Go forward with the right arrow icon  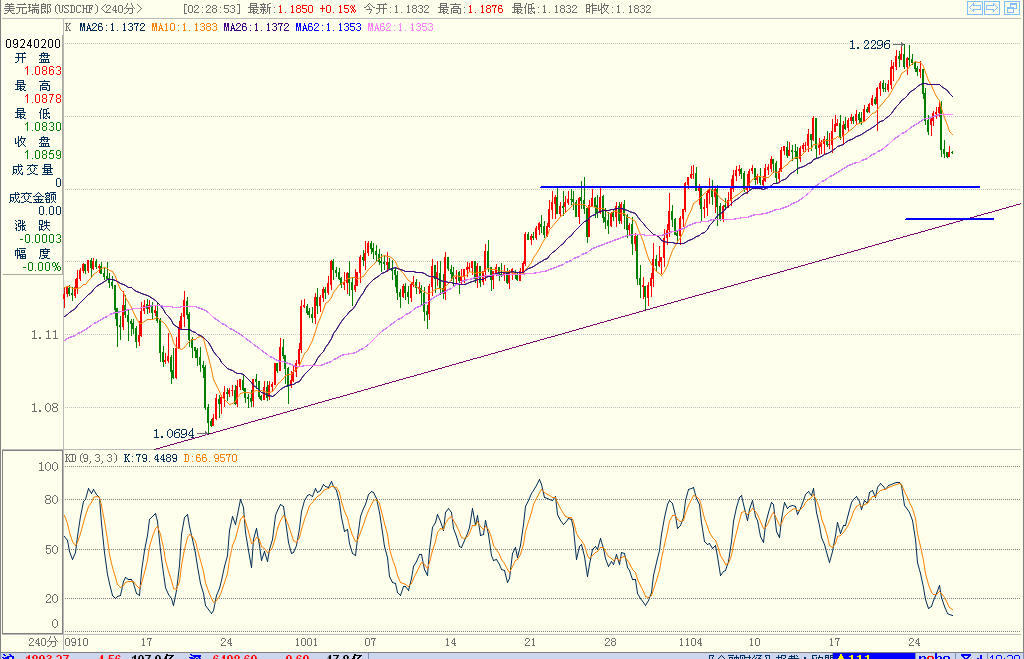(x=992, y=8)
